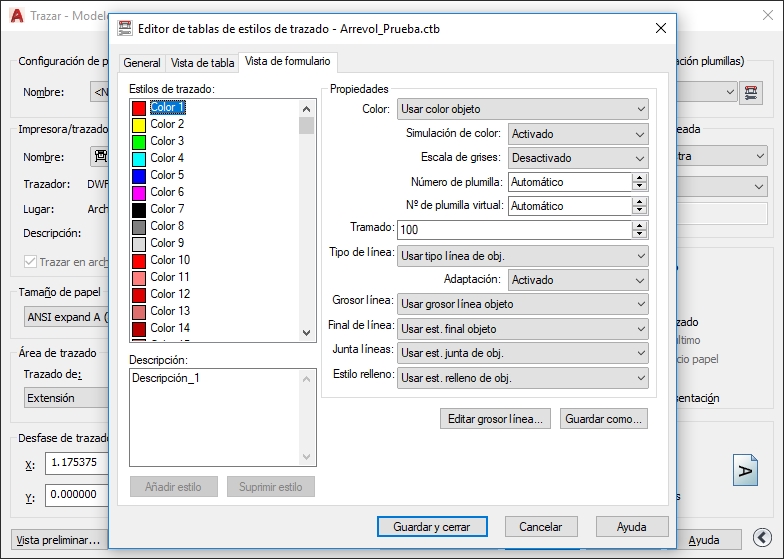Increase the Nº de plumilla virtual value
Image resolution: width=784 pixels, height=559 pixels.
pyautogui.click(x=639, y=202)
